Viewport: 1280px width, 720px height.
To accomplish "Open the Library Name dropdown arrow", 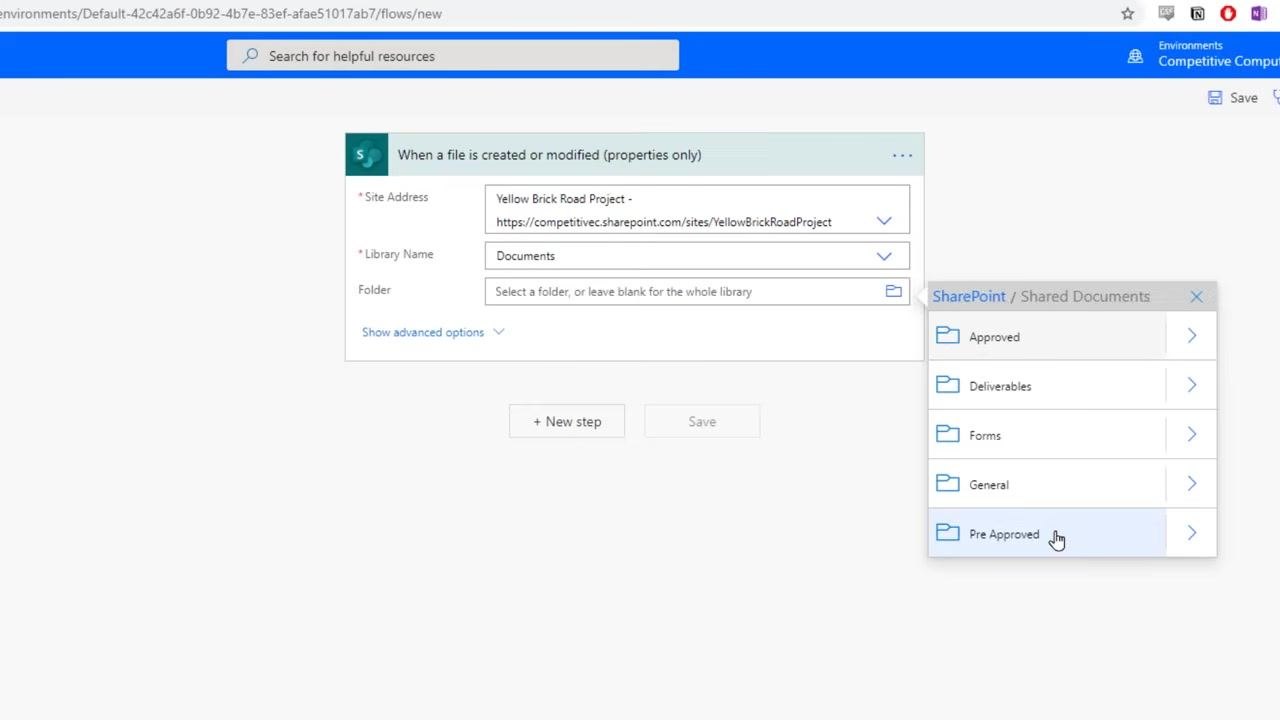I will (884, 256).
